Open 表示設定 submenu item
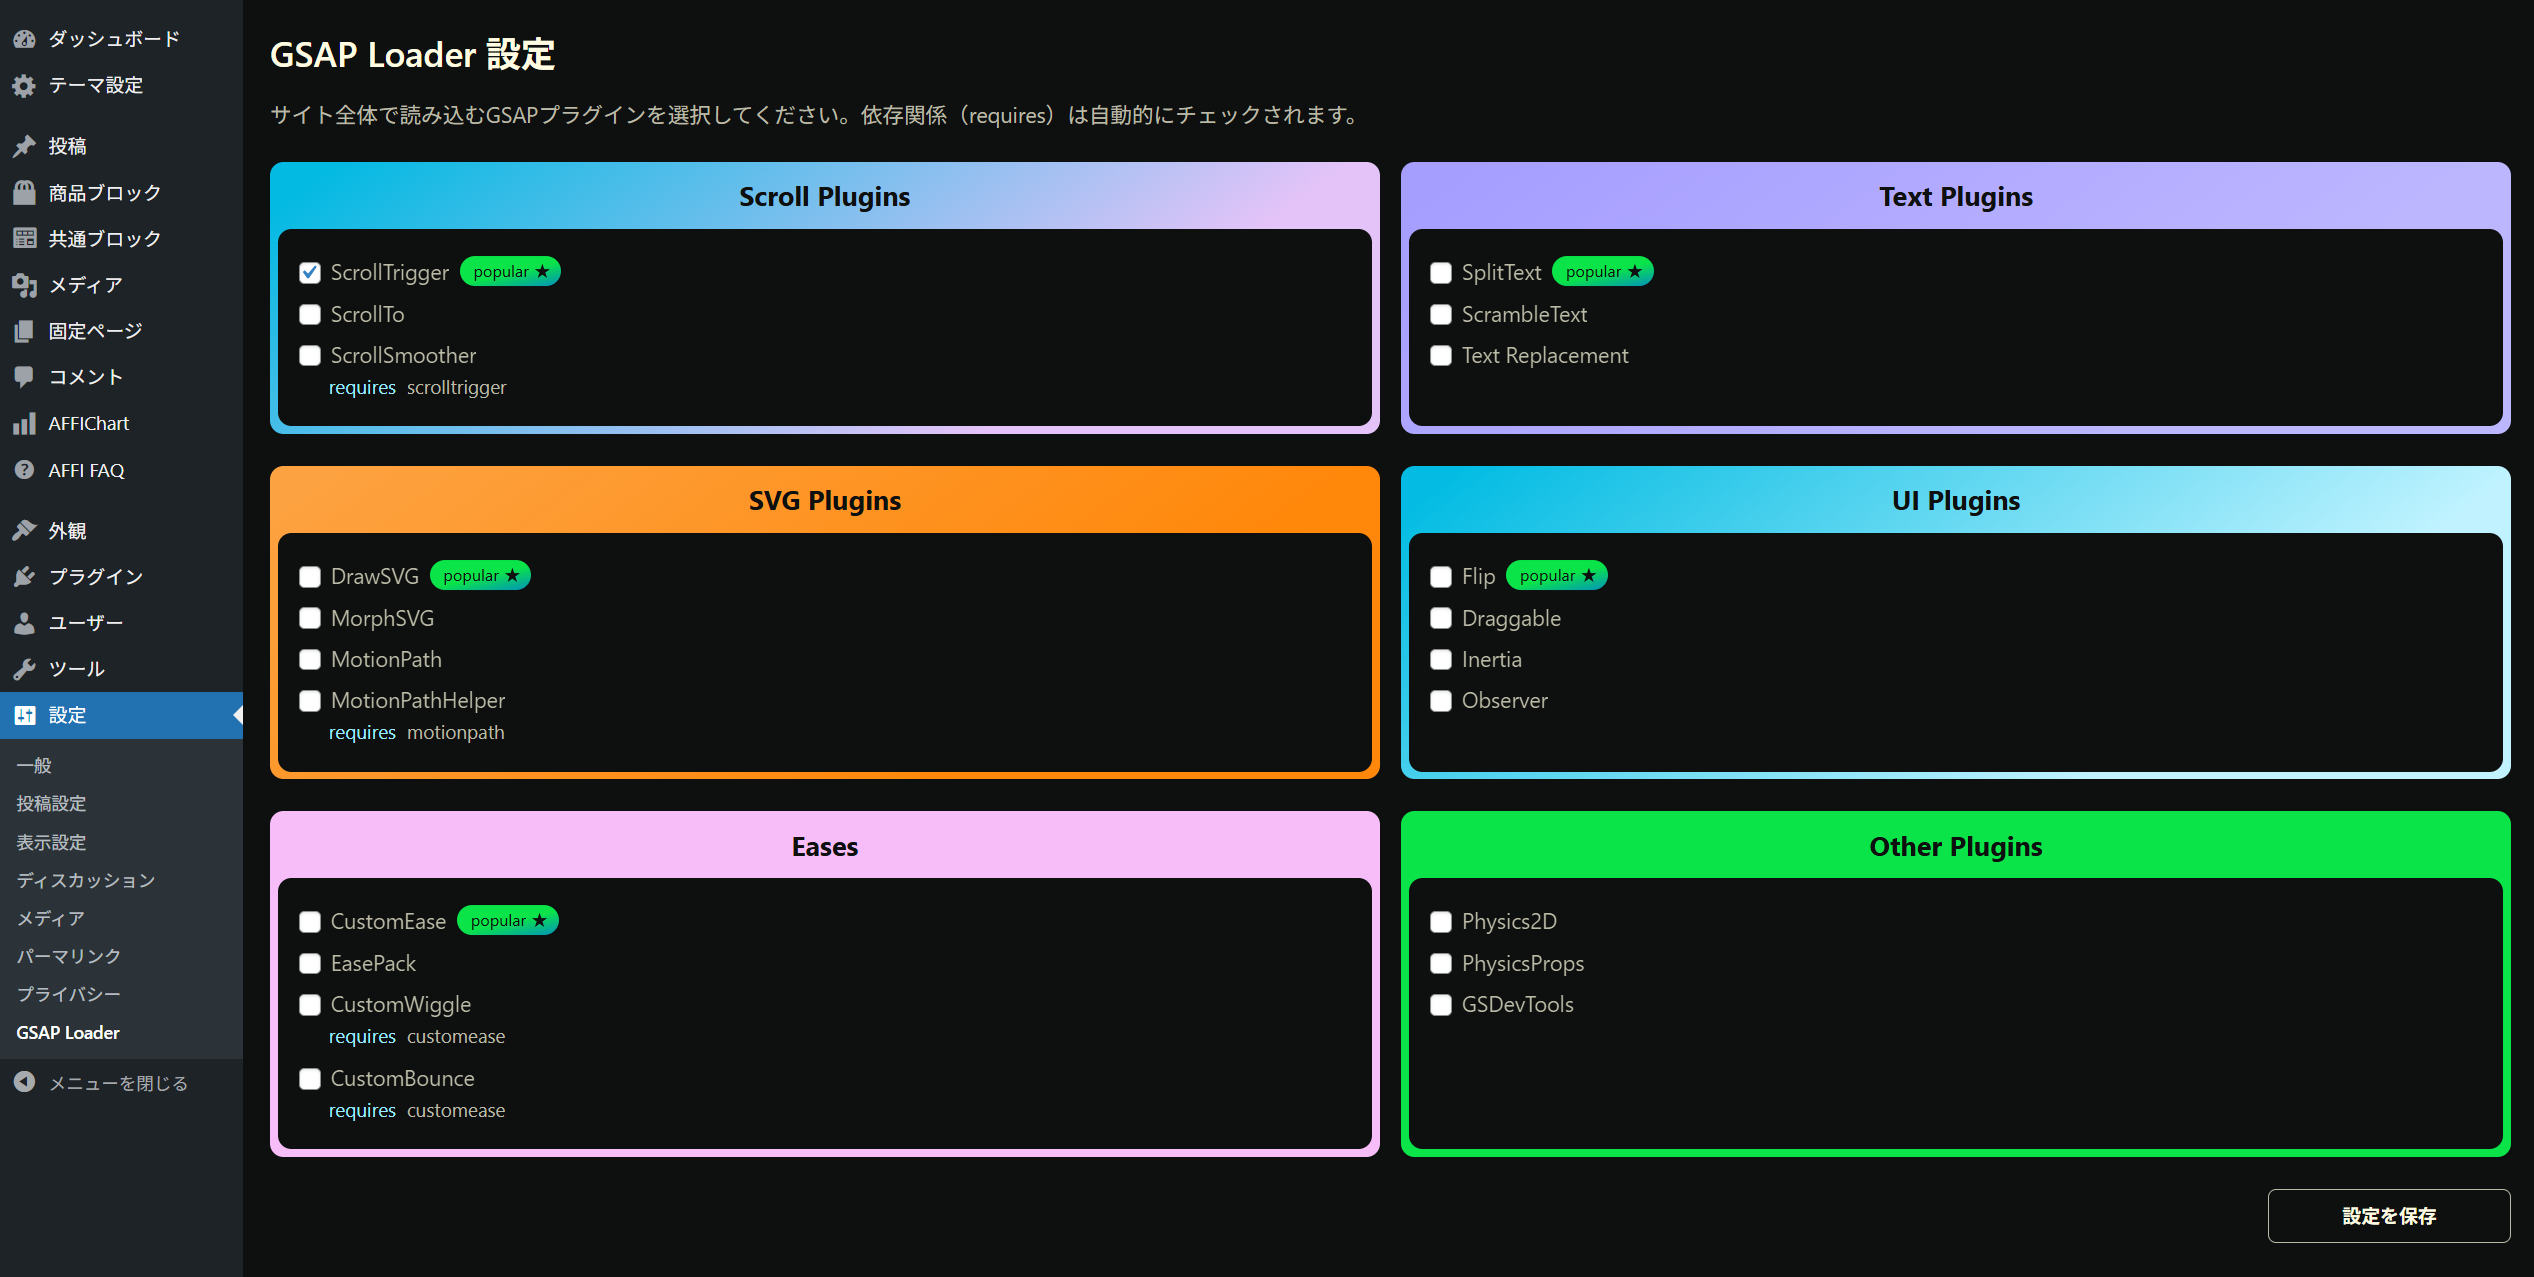 [51, 842]
